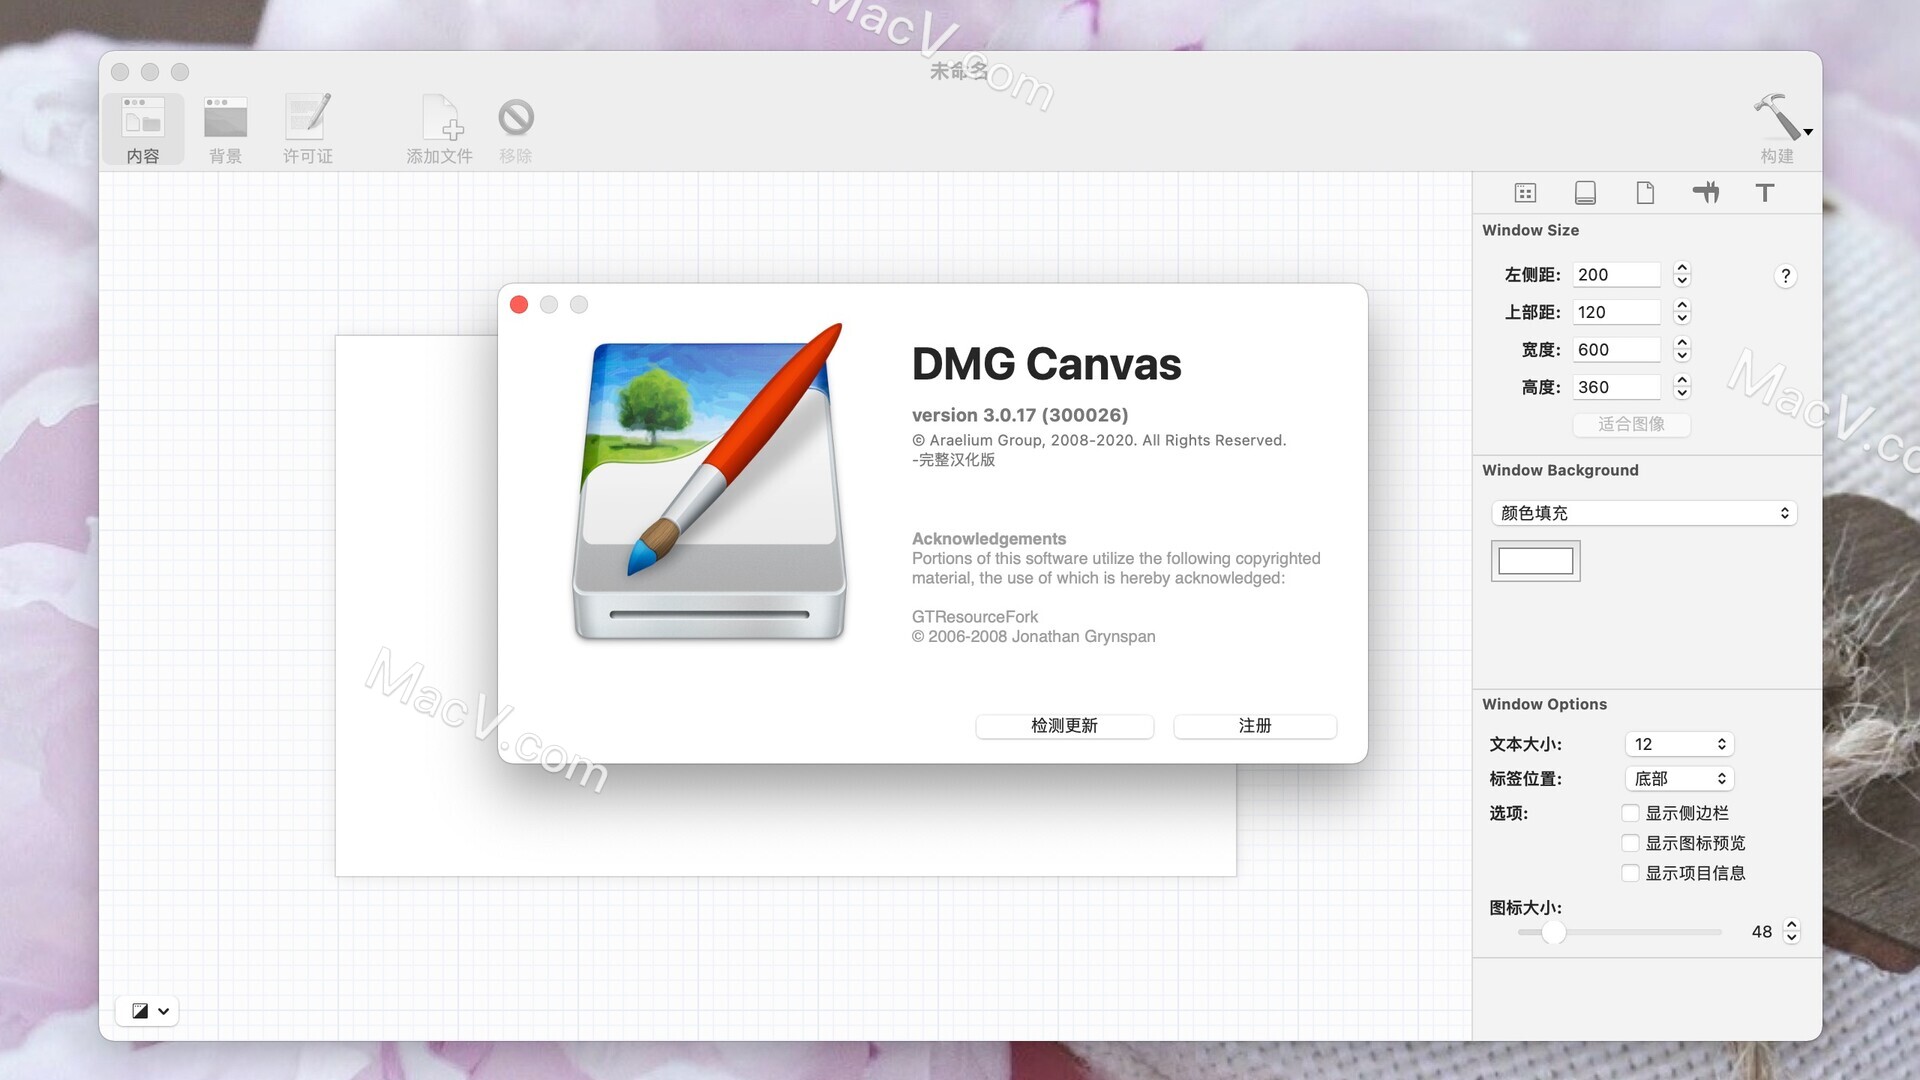Viewport: 1920px width, 1080px height.
Task: Click the version 3.0.17 (300026) text
Action: coord(1020,415)
